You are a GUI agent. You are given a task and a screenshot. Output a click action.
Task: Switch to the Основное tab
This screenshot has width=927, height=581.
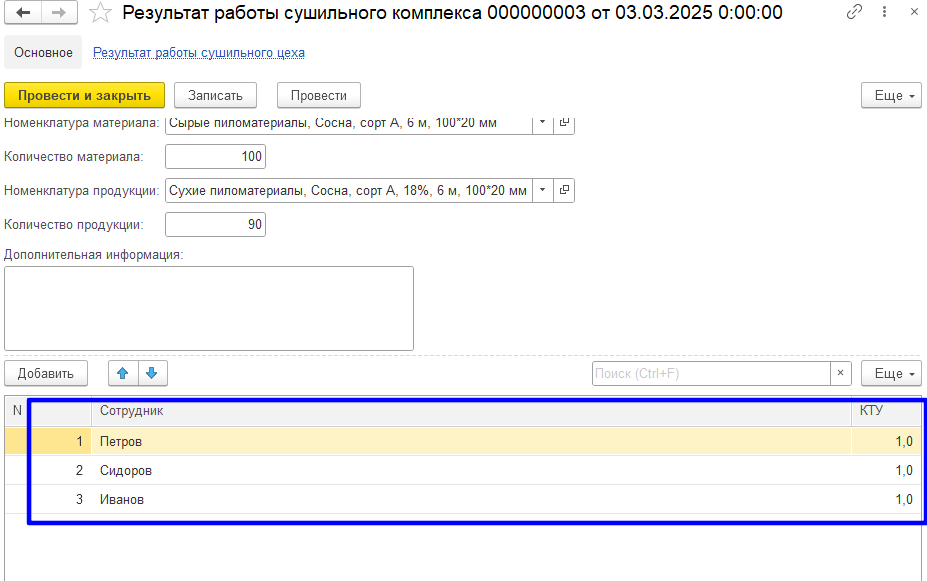click(x=43, y=52)
